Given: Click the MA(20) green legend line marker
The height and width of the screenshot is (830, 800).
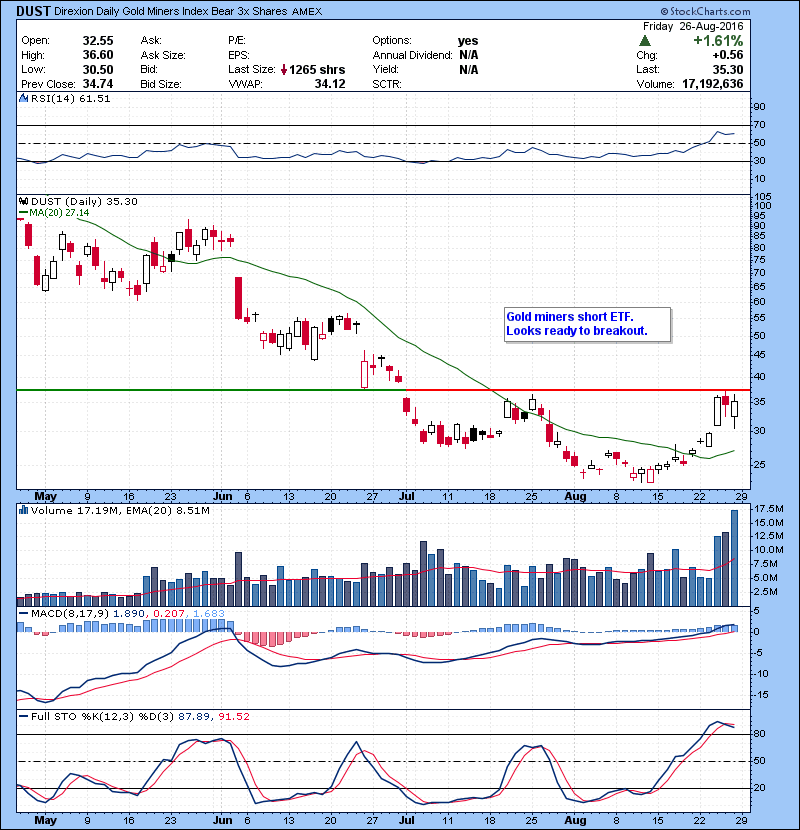Looking at the screenshot, I should pyautogui.click(x=23, y=212).
